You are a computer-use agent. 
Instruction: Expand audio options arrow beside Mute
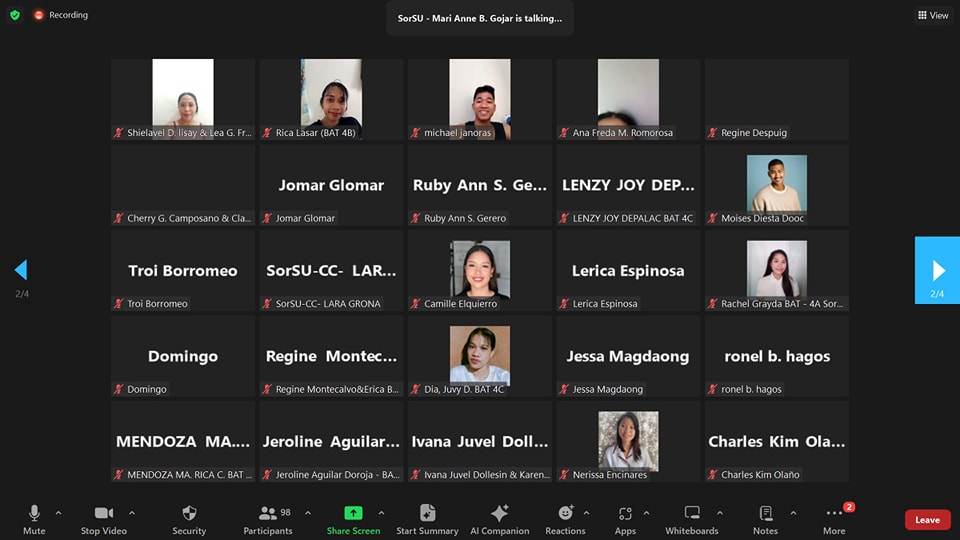58,513
